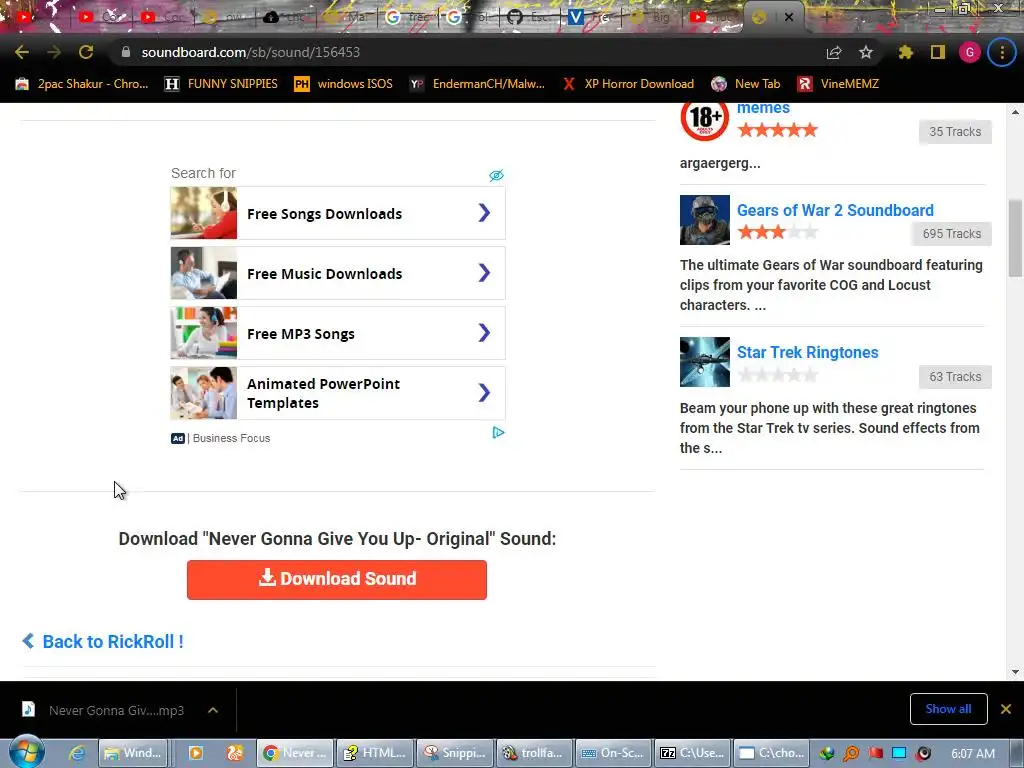Click chevron beside Animated PowerPoint Templates
The width and height of the screenshot is (1024, 768).
click(x=484, y=392)
